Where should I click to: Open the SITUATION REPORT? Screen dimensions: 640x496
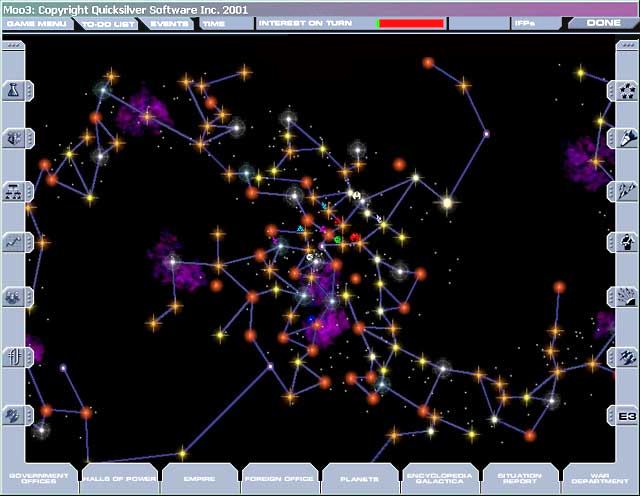tap(520, 478)
